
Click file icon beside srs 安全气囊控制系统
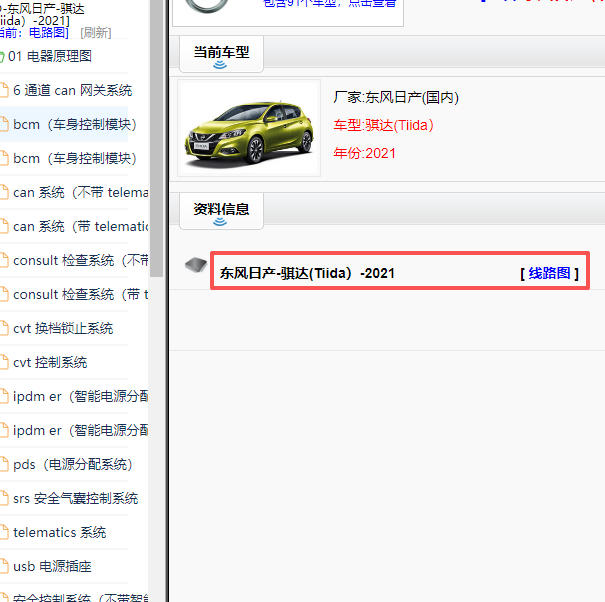pyautogui.click(x=4, y=498)
